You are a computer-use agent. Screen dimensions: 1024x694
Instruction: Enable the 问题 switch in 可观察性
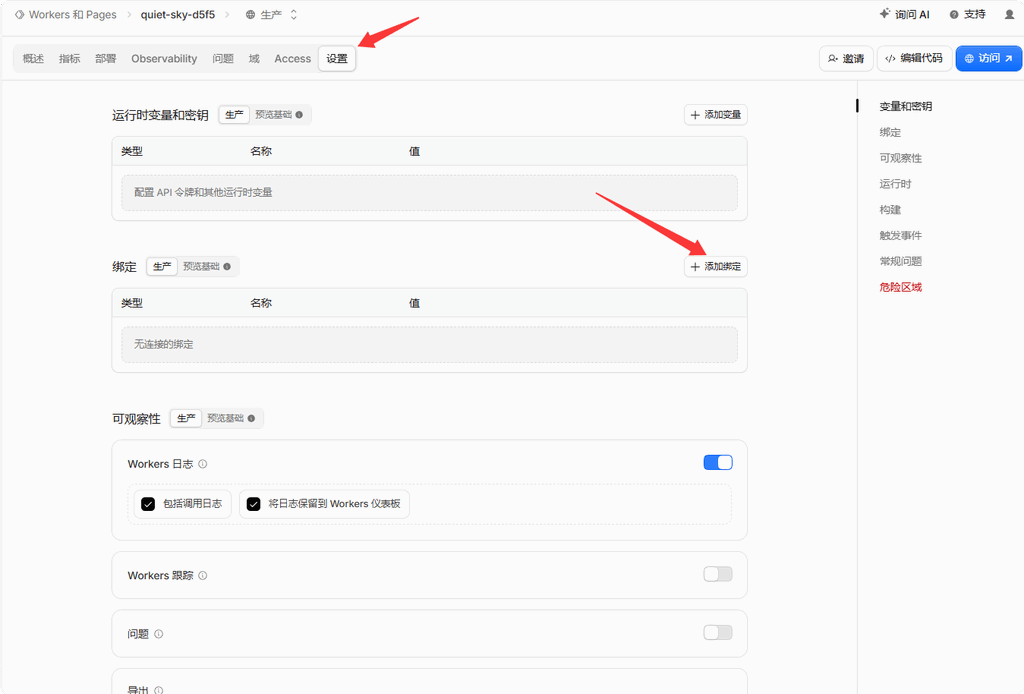718,633
